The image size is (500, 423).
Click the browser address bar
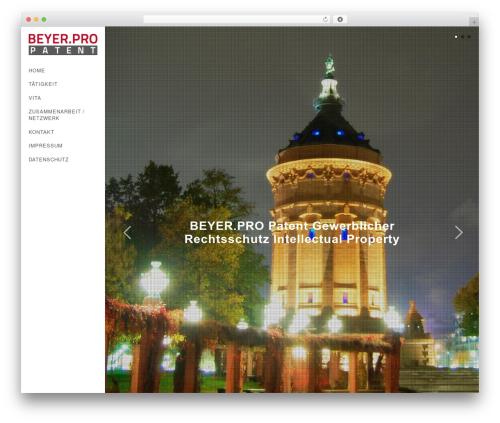point(237,20)
